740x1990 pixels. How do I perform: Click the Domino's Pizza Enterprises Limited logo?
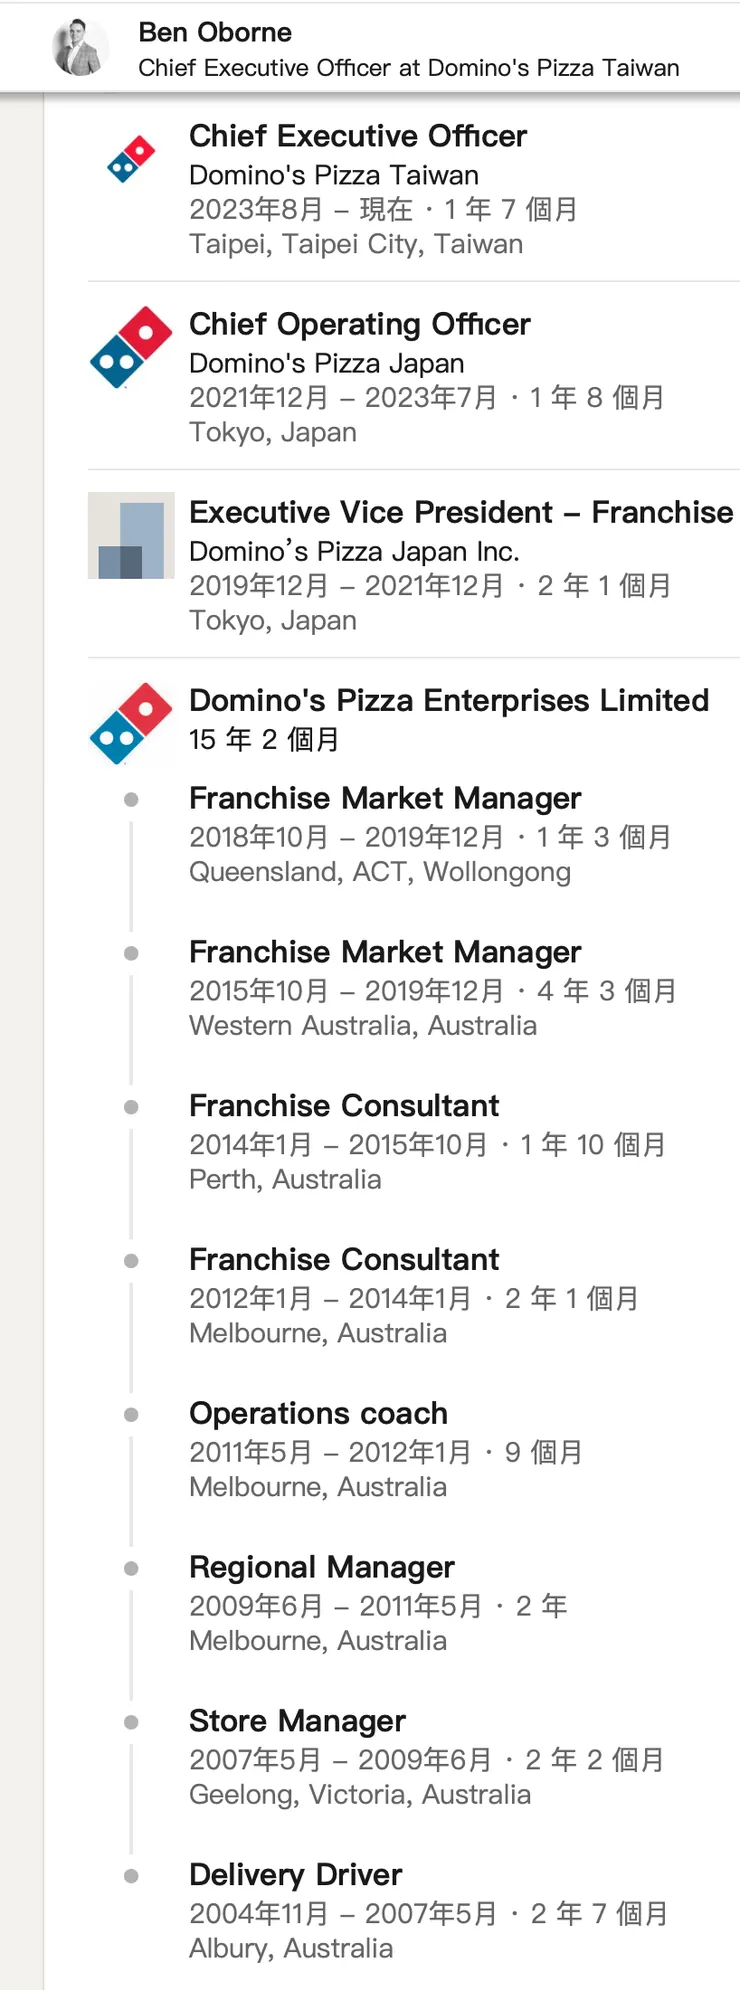(x=131, y=723)
